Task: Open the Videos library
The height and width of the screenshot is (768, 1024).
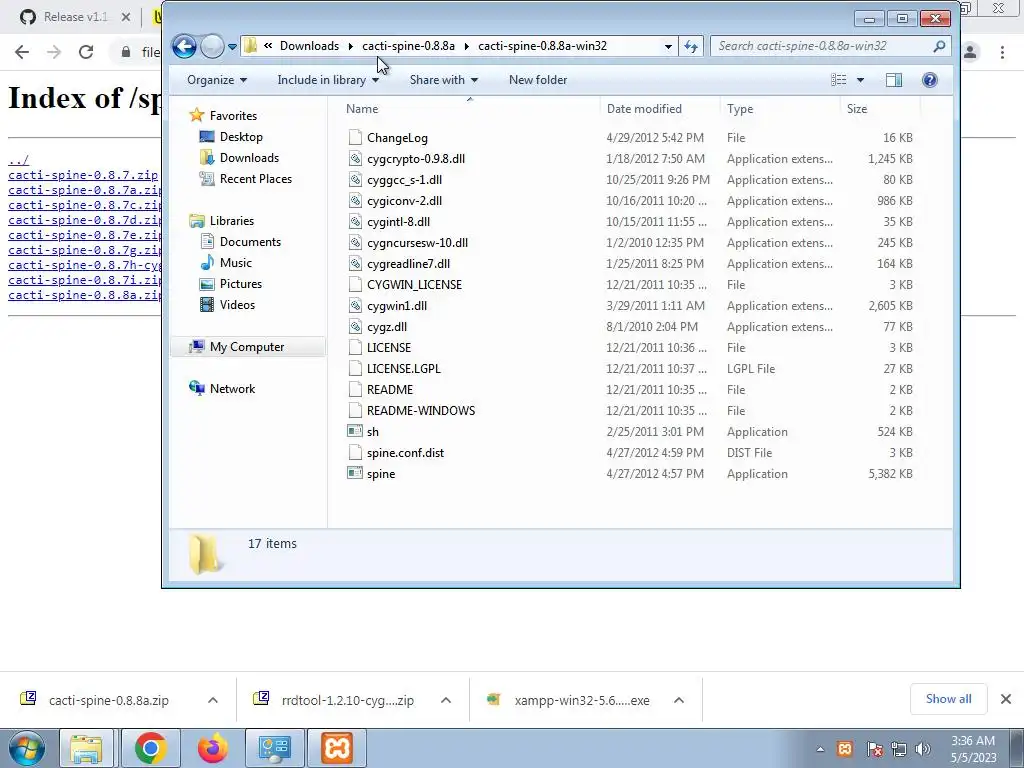Action: 237,304
